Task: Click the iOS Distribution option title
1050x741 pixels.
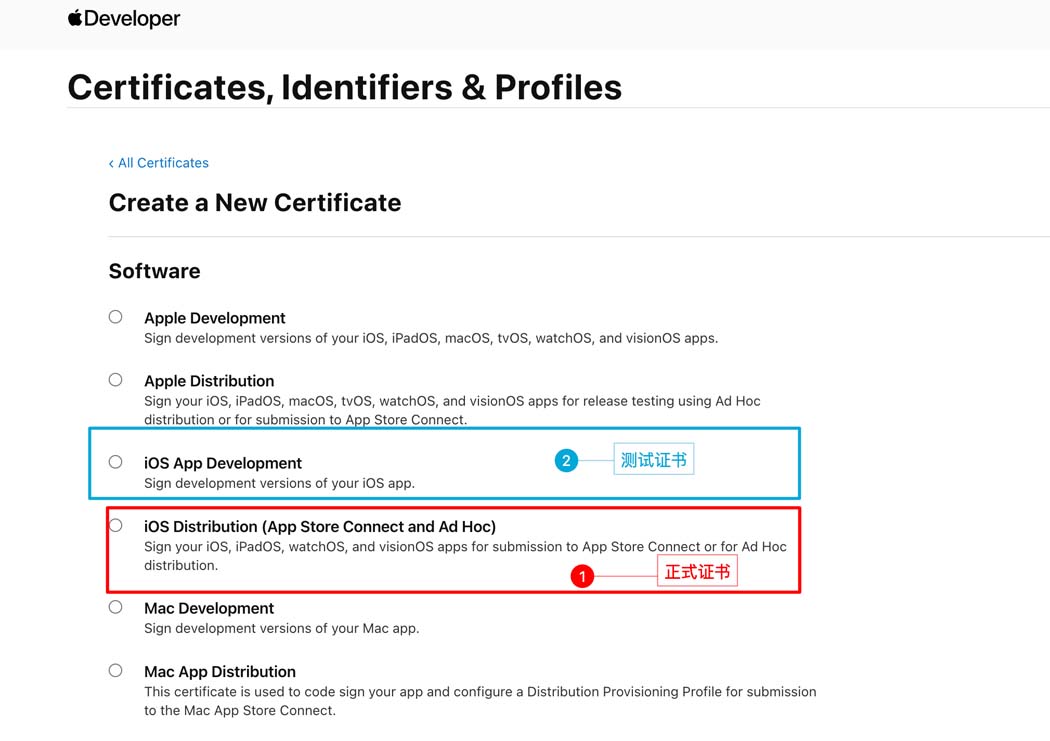Action: pos(320,526)
